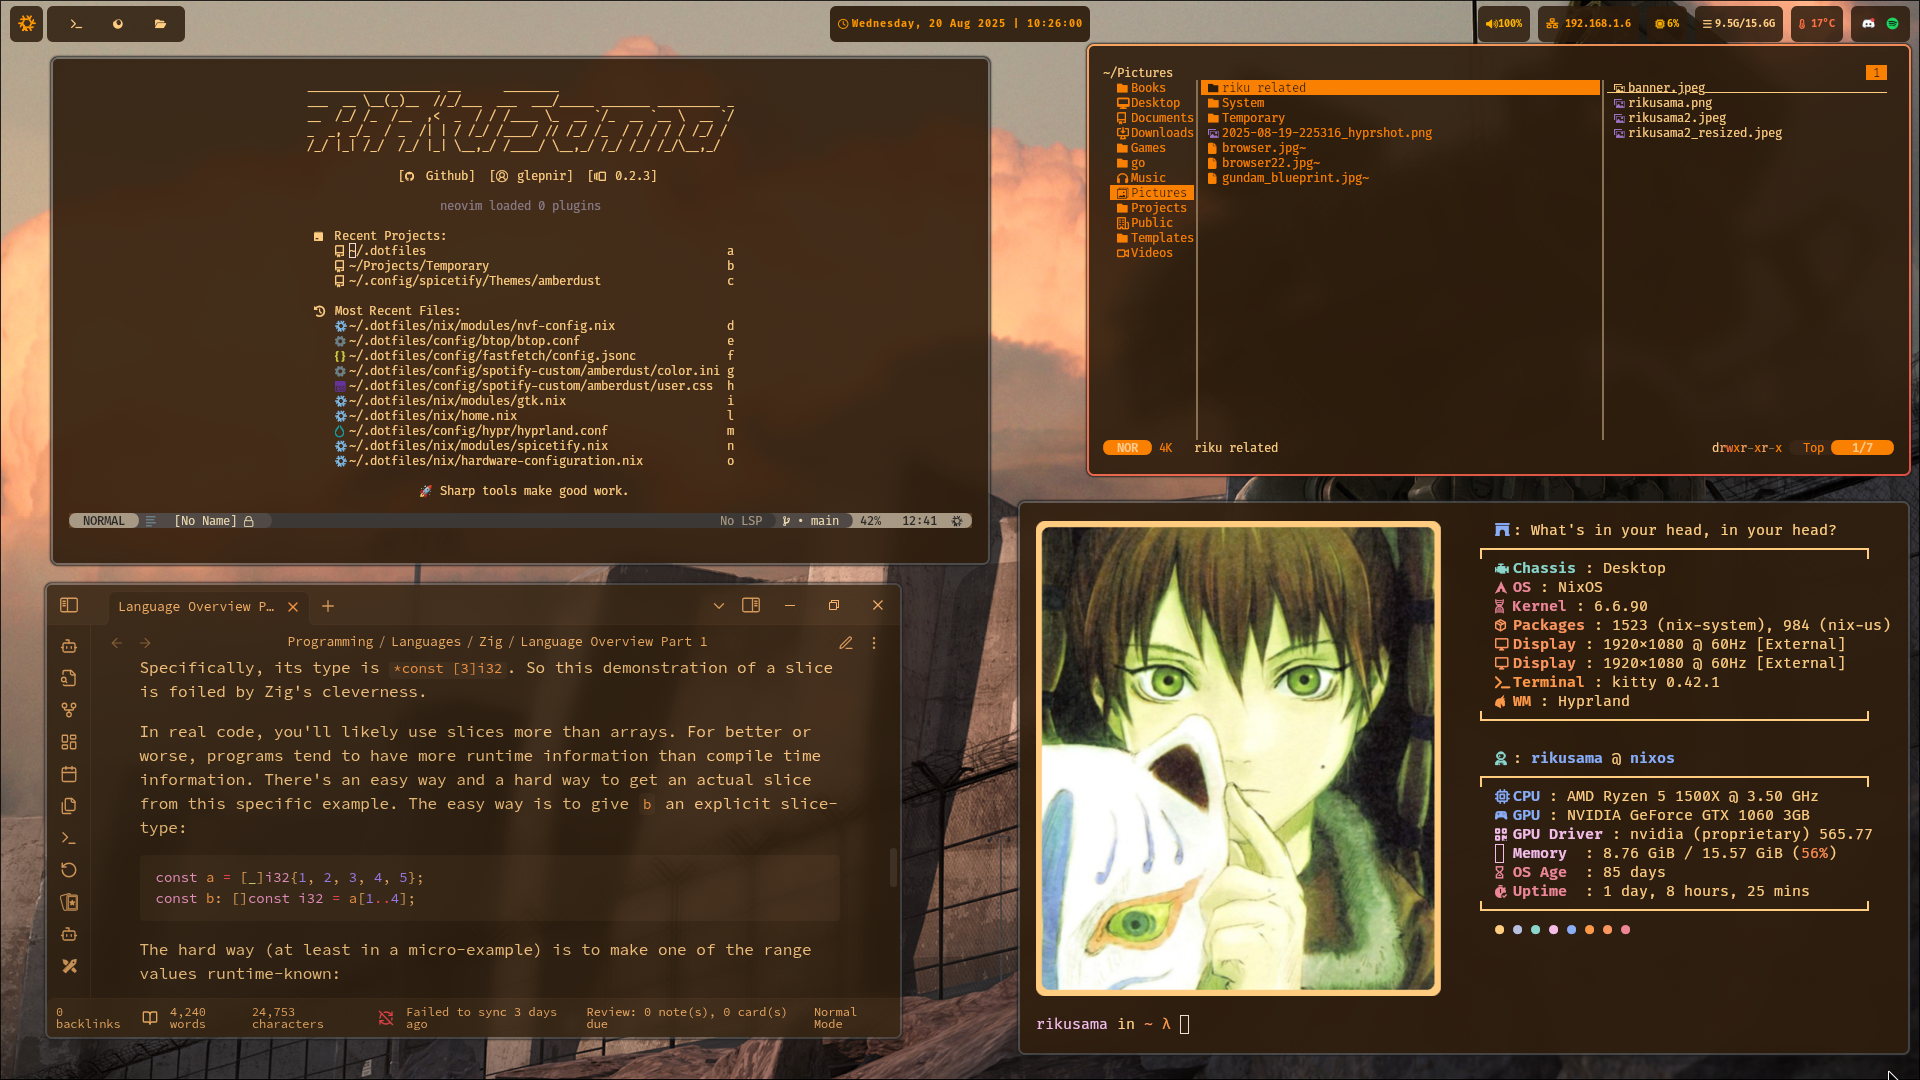Select rikusama.png in the file preview pane
Screen dimensions: 1920x1080
pyautogui.click(x=1669, y=103)
